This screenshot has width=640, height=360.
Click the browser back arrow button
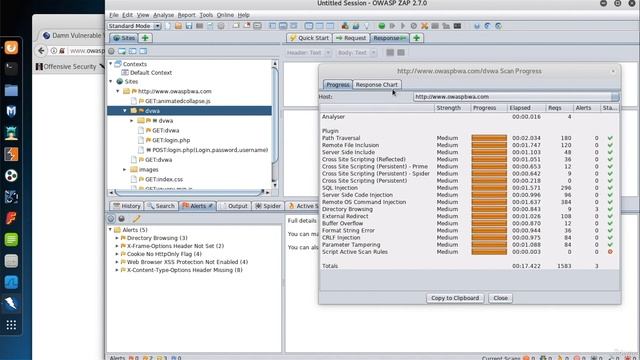point(41,51)
